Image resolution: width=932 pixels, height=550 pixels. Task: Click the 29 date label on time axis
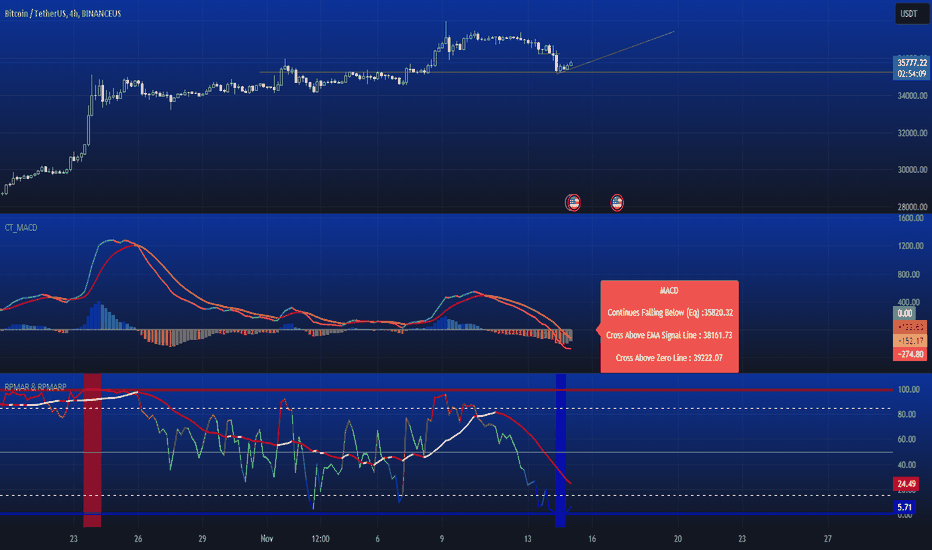click(x=202, y=539)
